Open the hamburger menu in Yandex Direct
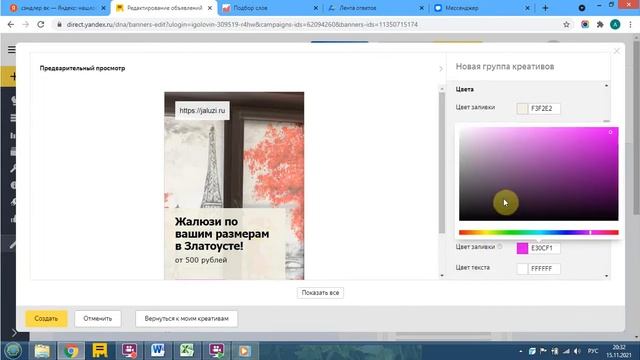This screenshot has width=640, height=360. pos(11,50)
